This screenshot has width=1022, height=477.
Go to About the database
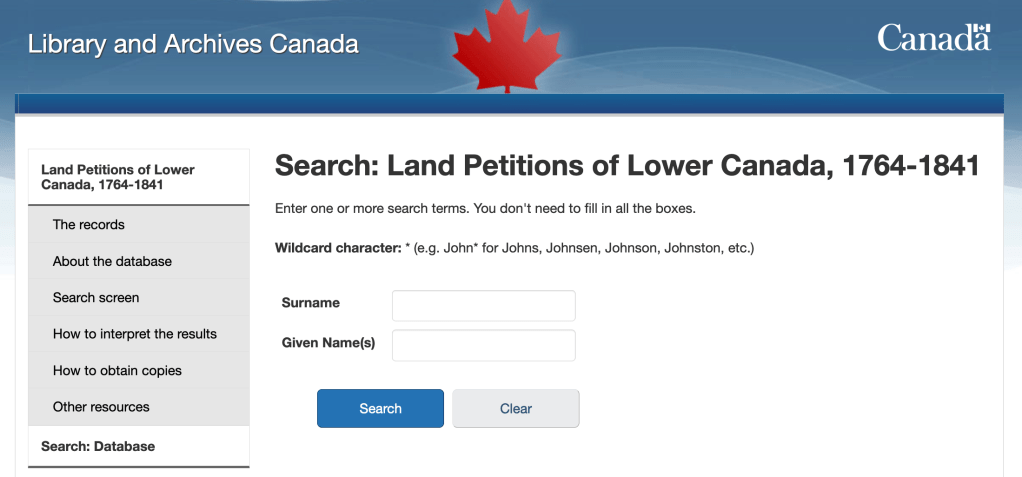(x=112, y=261)
